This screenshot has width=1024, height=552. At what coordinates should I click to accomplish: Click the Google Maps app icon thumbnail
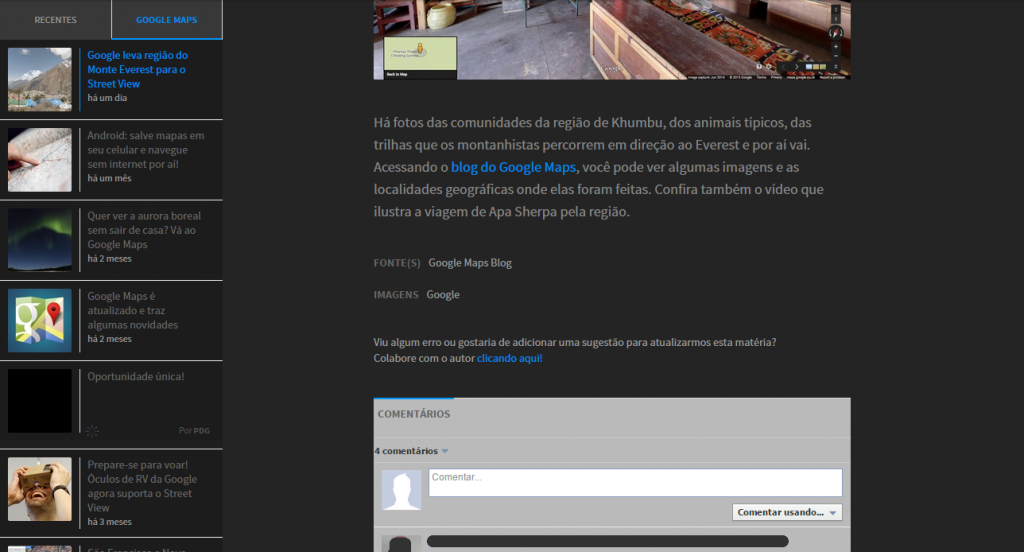click(x=40, y=320)
